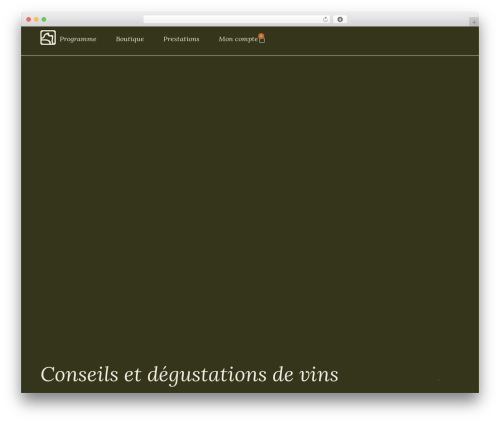This screenshot has height=423, width=500.
Task: Click the heading Conseils et dégustations de vins
Action: click(189, 375)
